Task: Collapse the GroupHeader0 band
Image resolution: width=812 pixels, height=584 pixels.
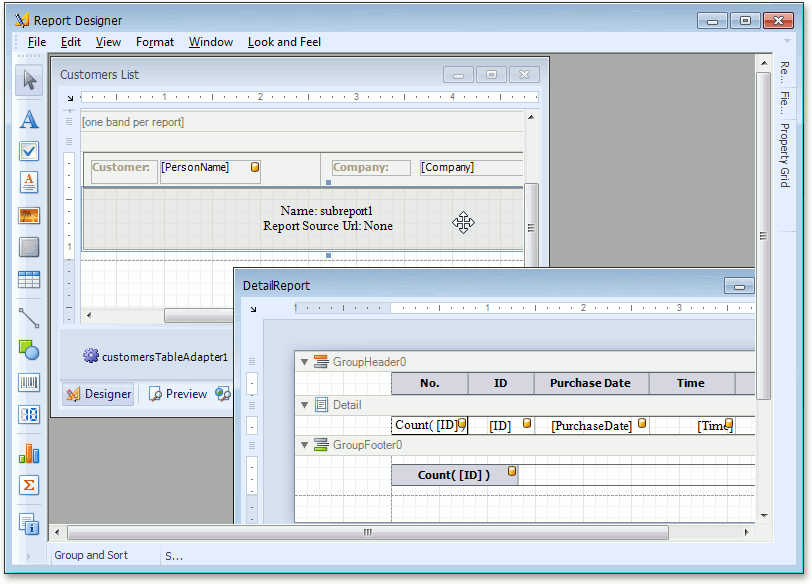Action: coord(305,362)
